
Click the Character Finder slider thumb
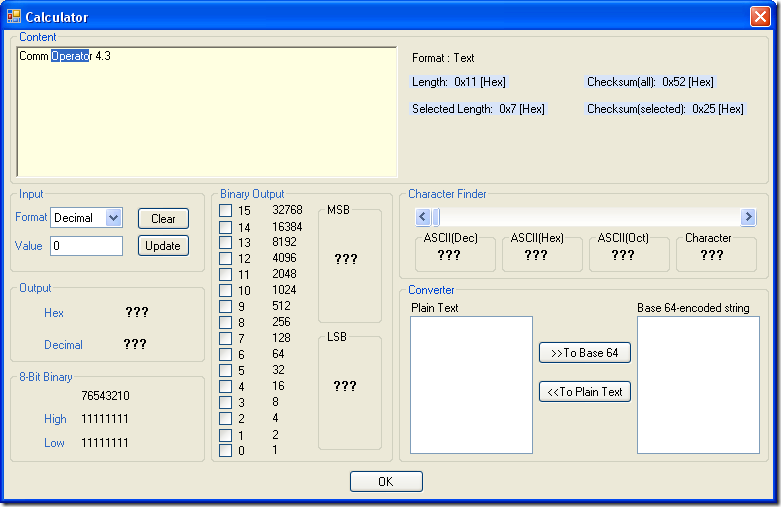(436, 217)
